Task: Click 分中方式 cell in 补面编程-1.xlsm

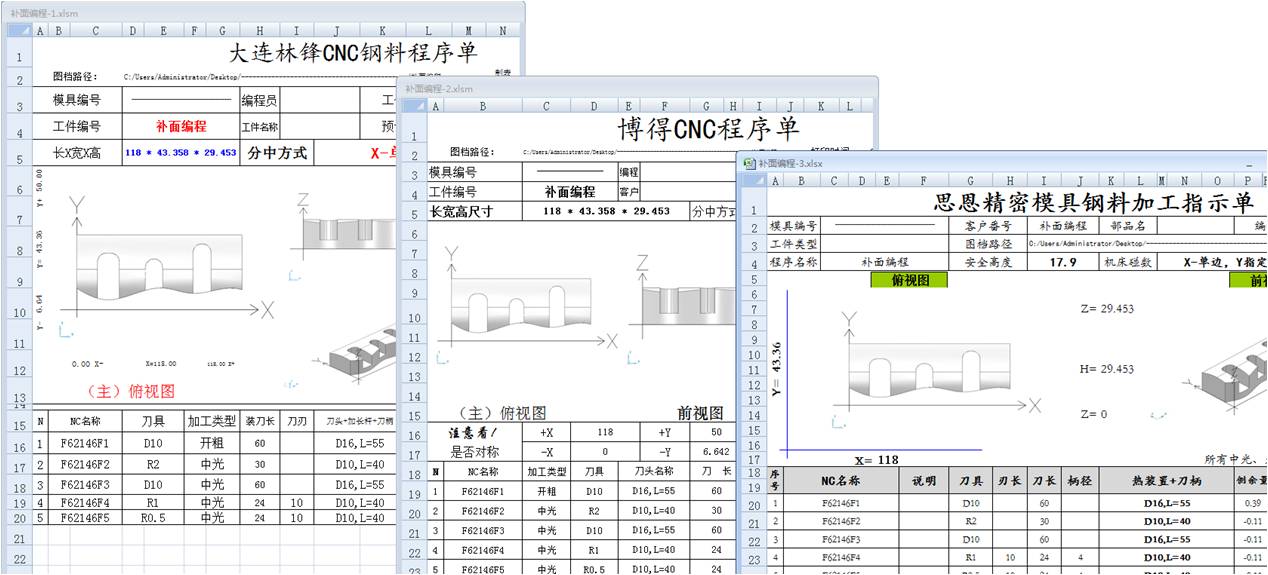Action: coord(277,153)
